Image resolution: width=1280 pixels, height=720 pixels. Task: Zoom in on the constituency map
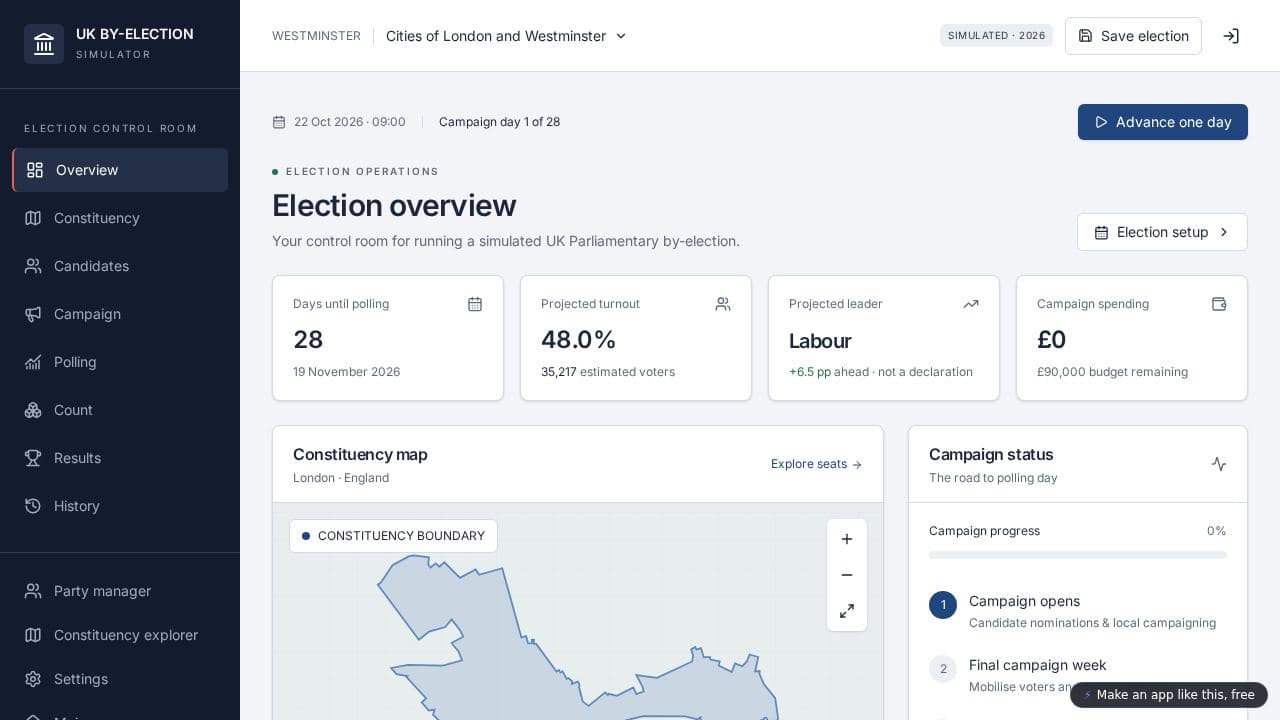pos(847,539)
